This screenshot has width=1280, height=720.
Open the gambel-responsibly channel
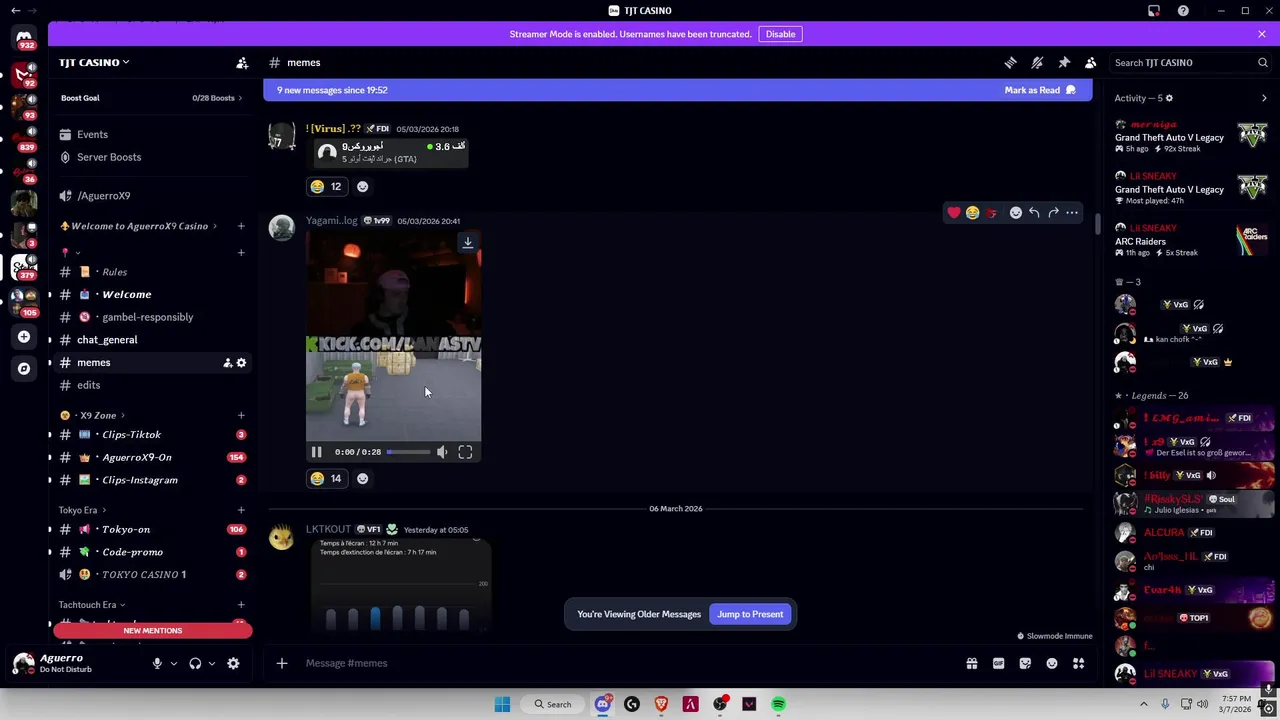pos(147,317)
